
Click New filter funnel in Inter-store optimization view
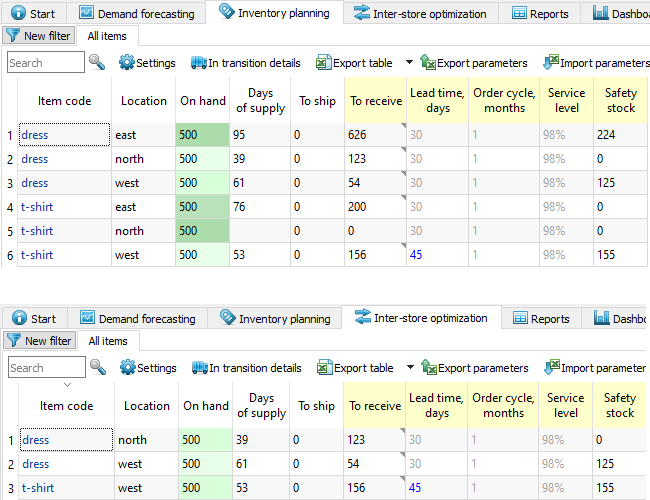tap(39, 341)
